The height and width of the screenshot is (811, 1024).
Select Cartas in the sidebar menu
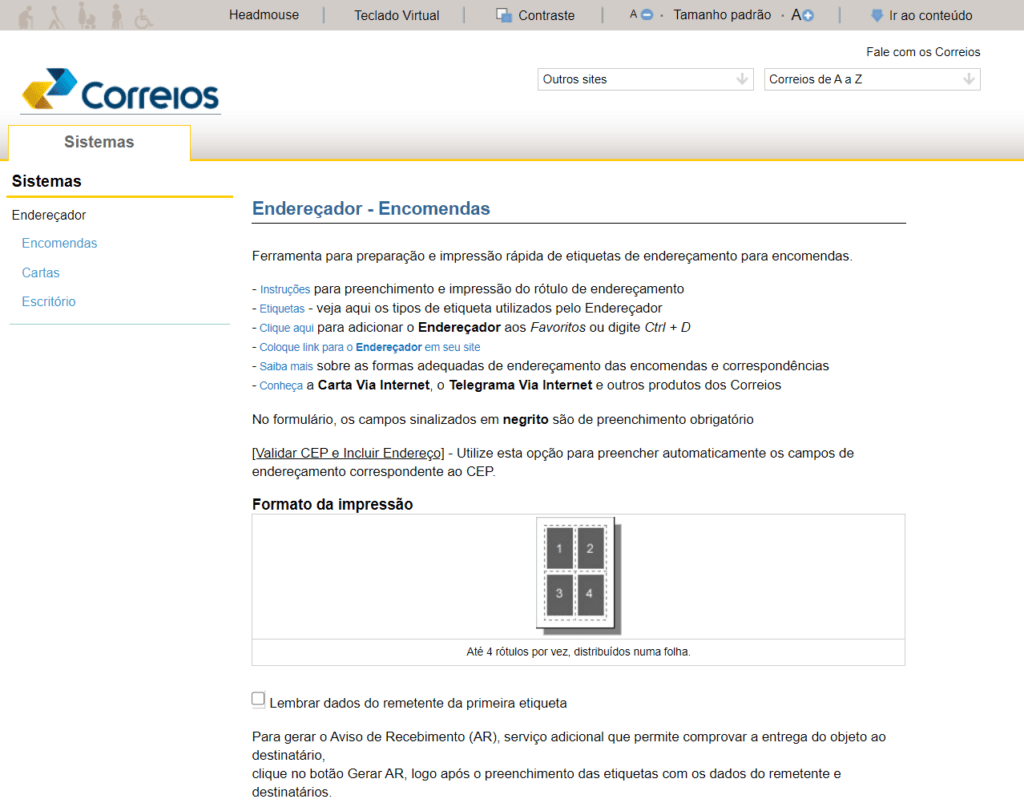click(40, 272)
